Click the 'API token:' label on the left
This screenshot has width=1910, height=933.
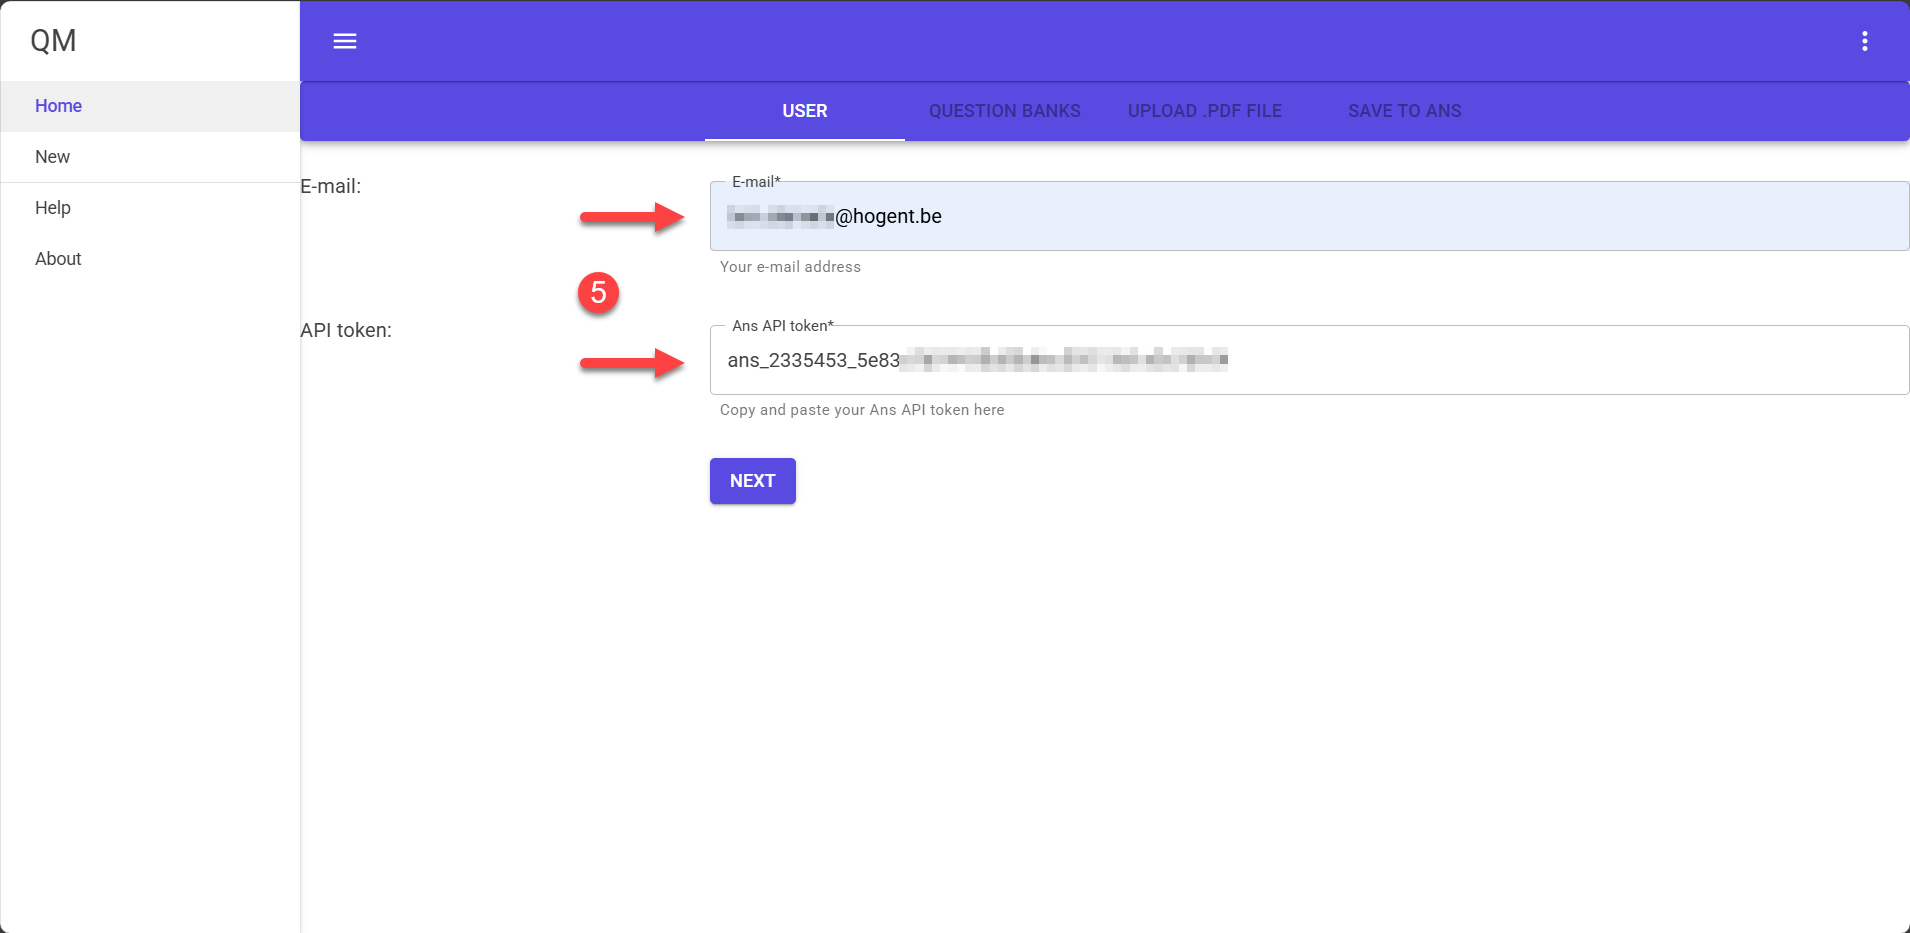[x=346, y=330]
